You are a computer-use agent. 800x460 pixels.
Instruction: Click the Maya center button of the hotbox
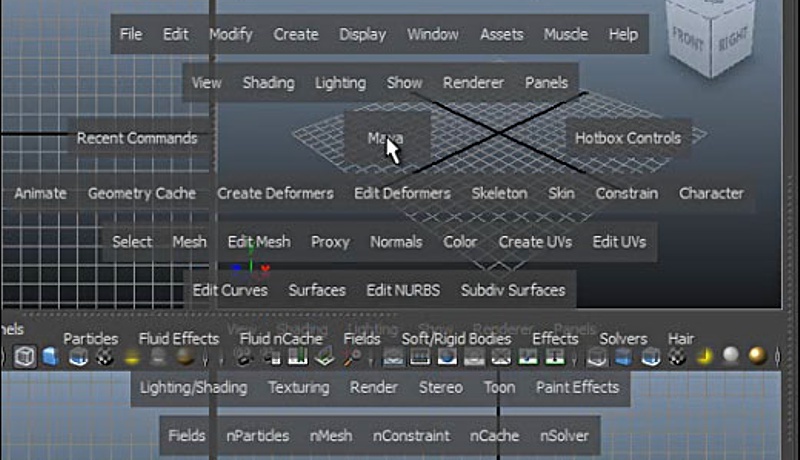[386, 138]
